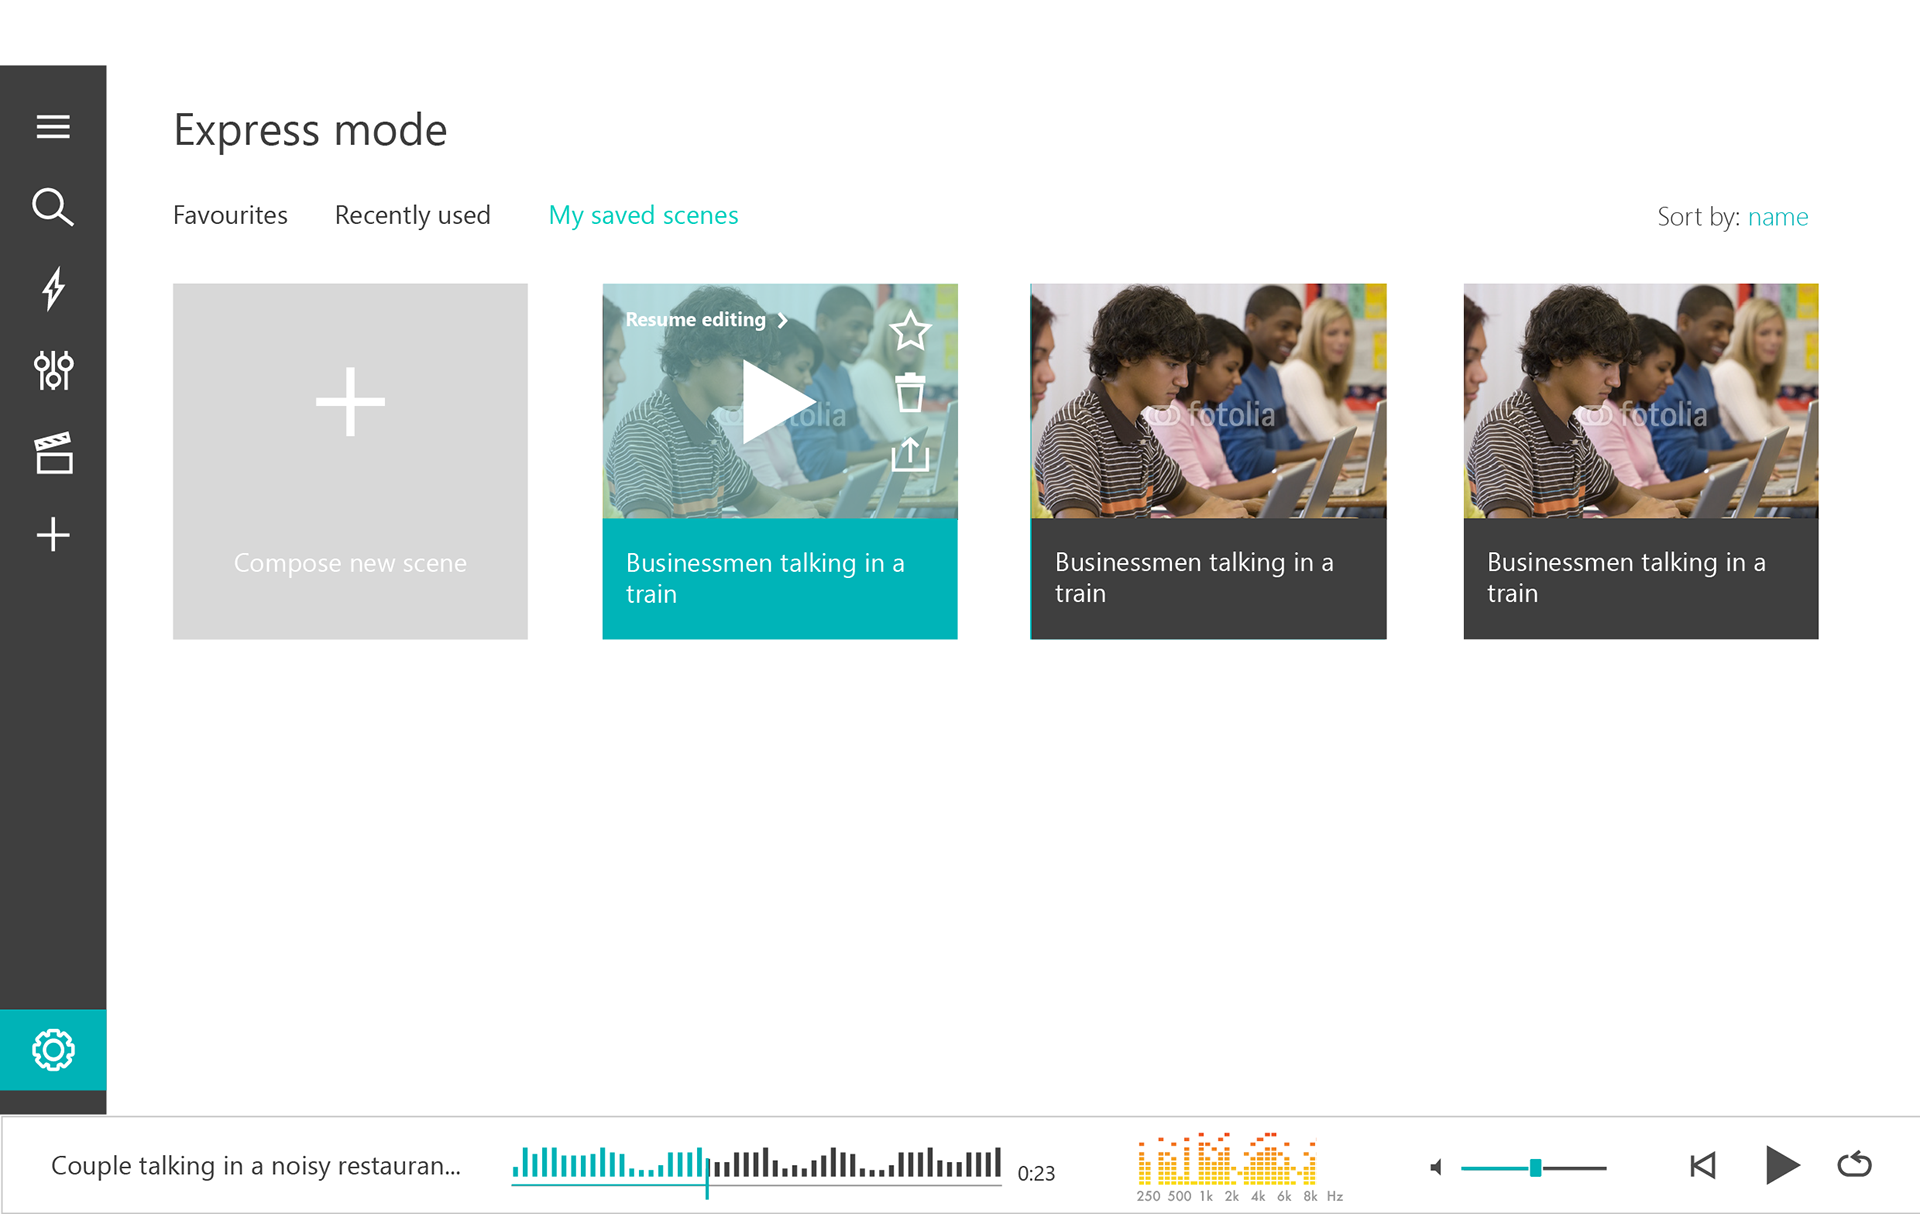Click the volume slider handle
Screen dimensions: 1920x1214
1535,1167
